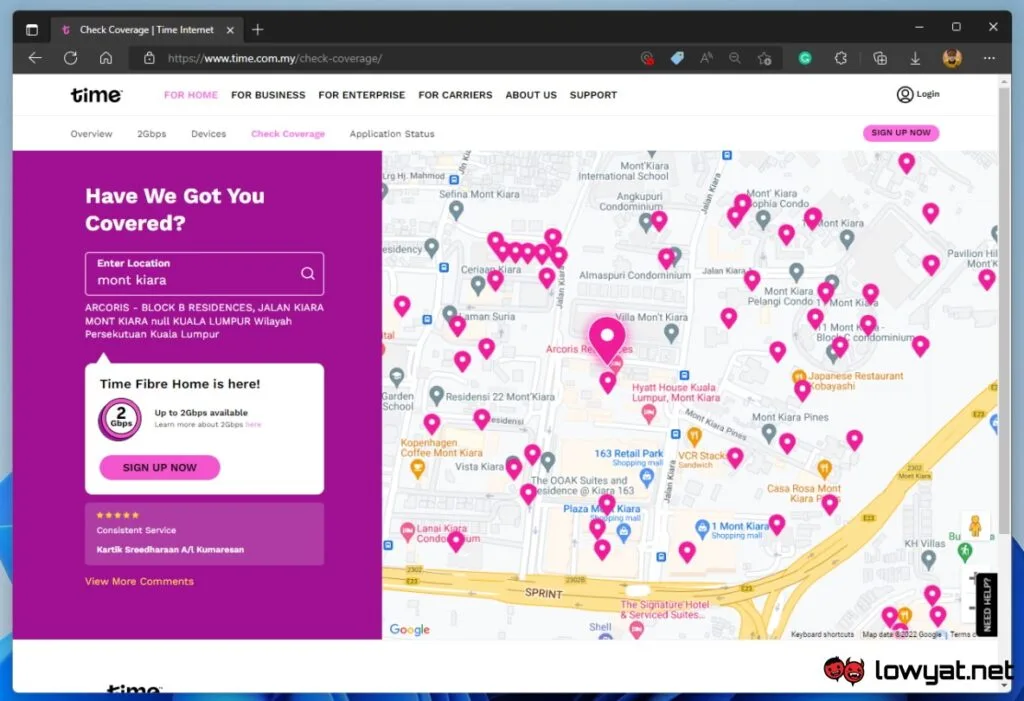The width and height of the screenshot is (1024, 701).
Task: Click the 163 Retail Park shopping marker
Action: click(x=647, y=477)
